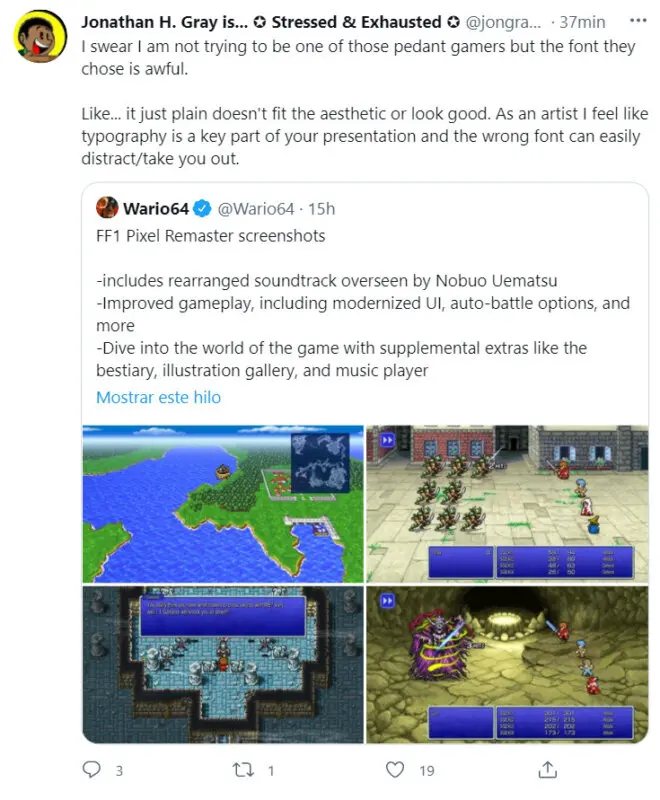This screenshot has height=800, width=660.
Task: Like the tweet with the heart icon
Action: 395,769
